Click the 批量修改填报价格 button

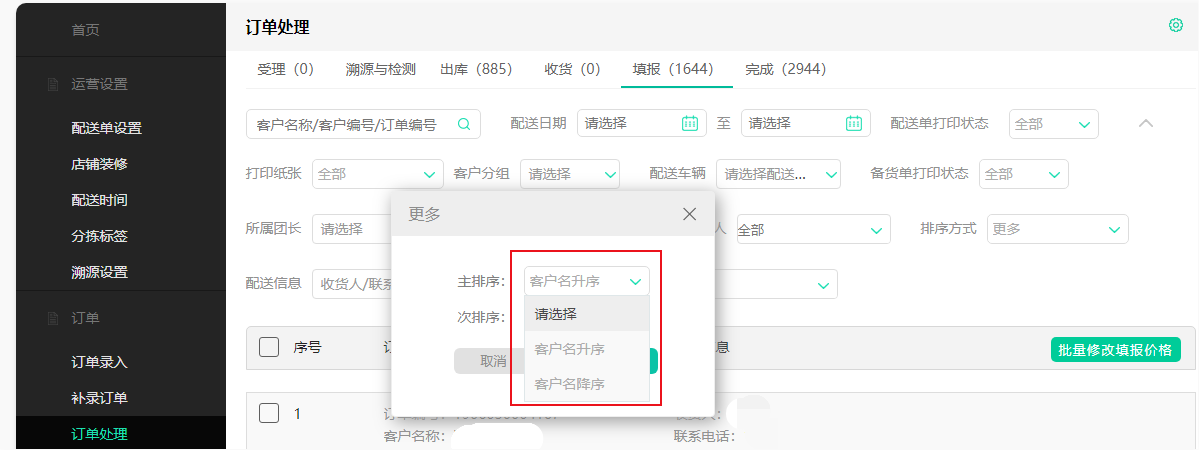click(x=1115, y=350)
